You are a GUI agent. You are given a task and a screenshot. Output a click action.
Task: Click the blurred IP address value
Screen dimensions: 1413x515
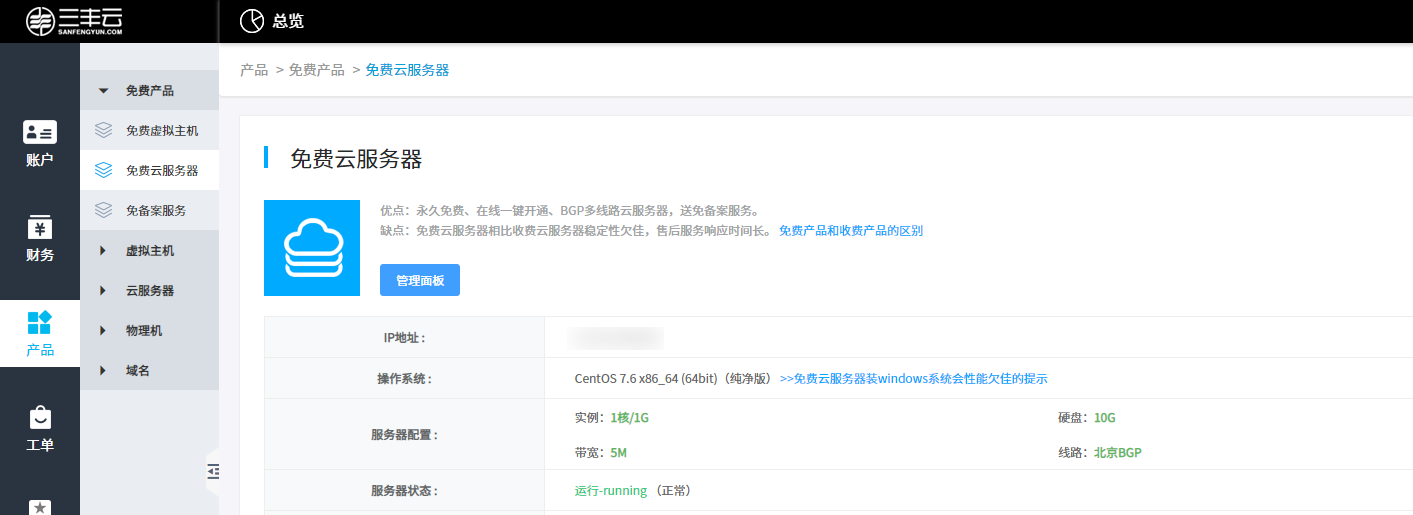(x=616, y=337)
